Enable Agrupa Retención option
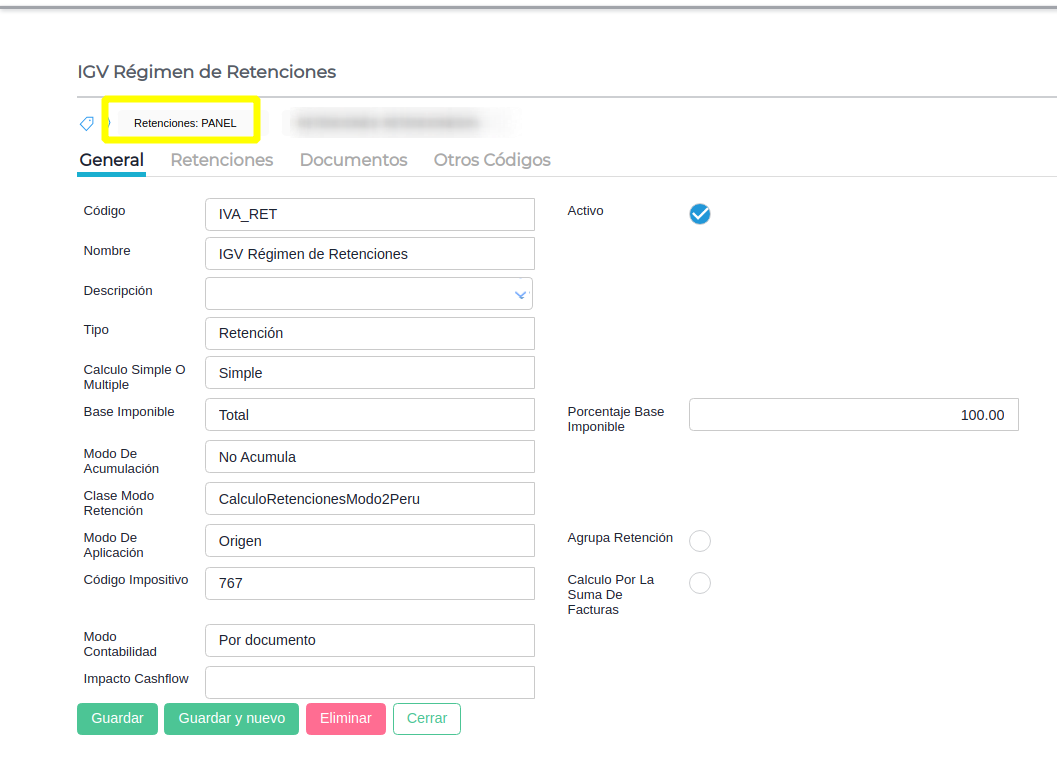1057x782 pixels. [x=700, y=541]
